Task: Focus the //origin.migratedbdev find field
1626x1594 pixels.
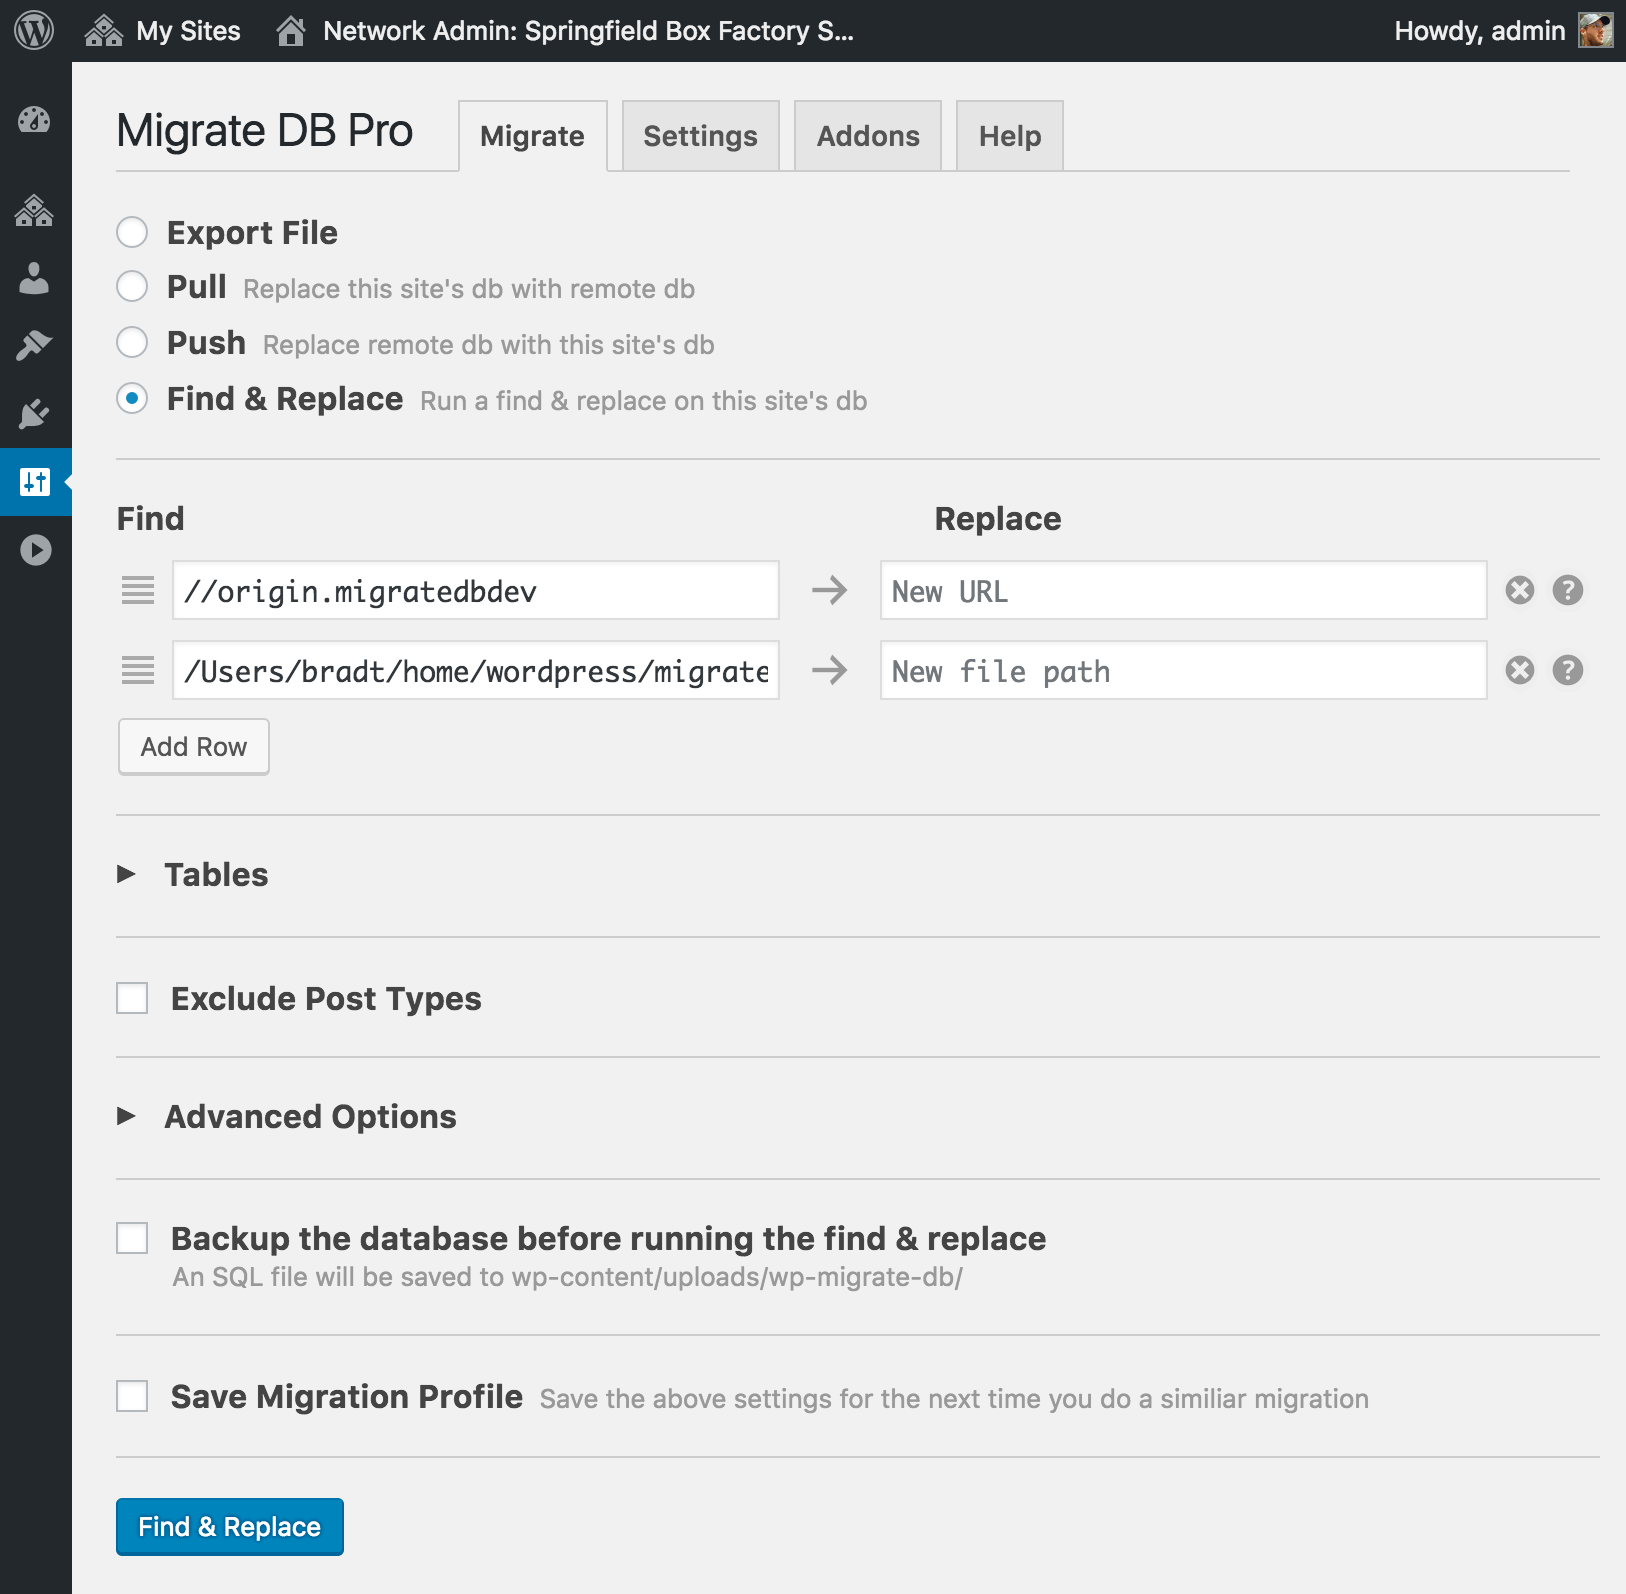Action: 476,590
